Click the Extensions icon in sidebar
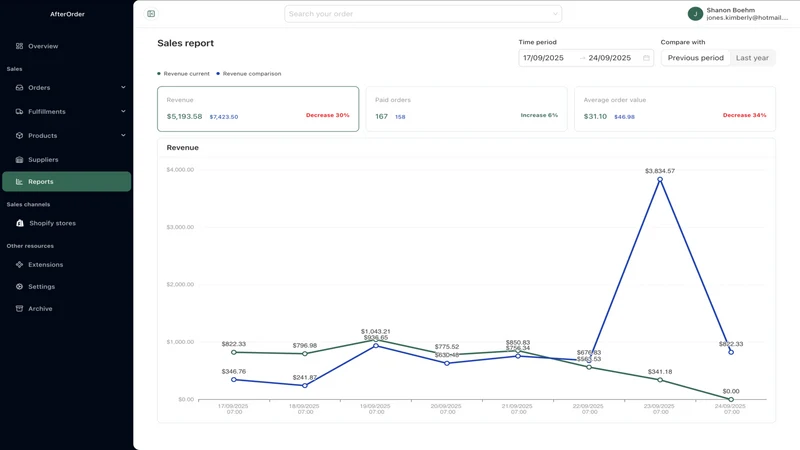Screen dimensions: 800x450 19,265
